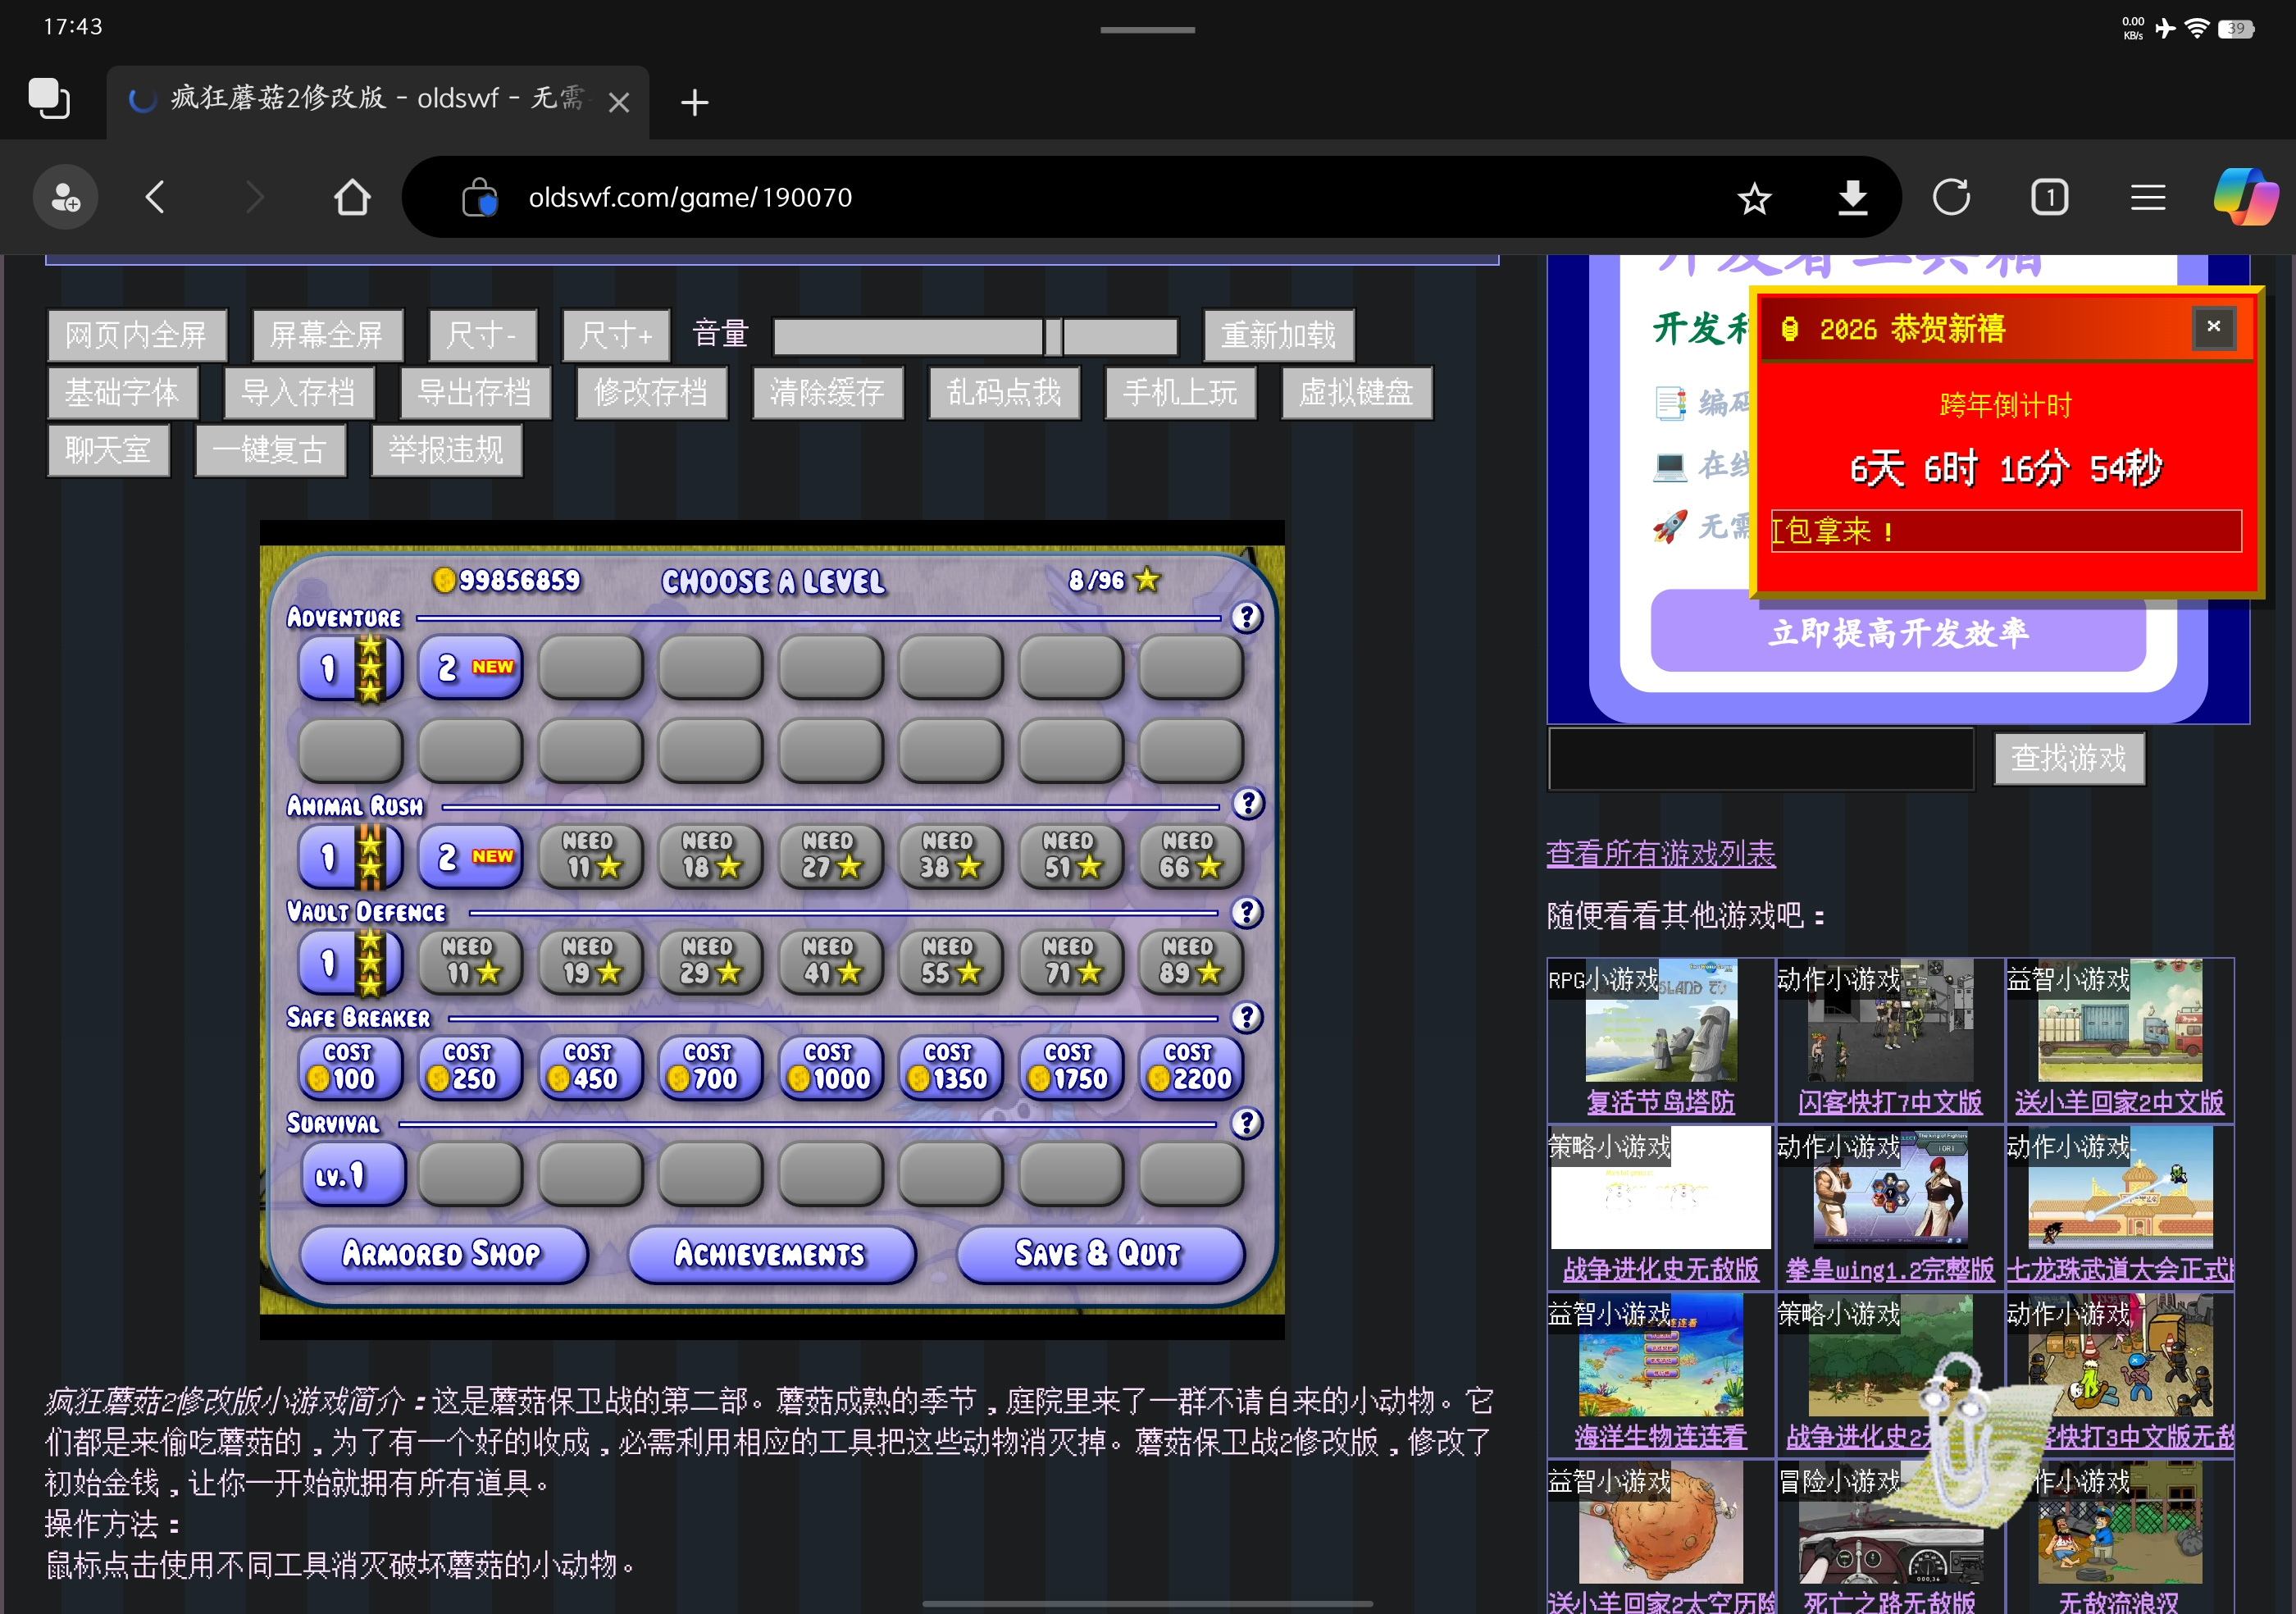2296x1614 pixels.
Task: Select Adventure level 2 marked NEW
Action: 470,667
